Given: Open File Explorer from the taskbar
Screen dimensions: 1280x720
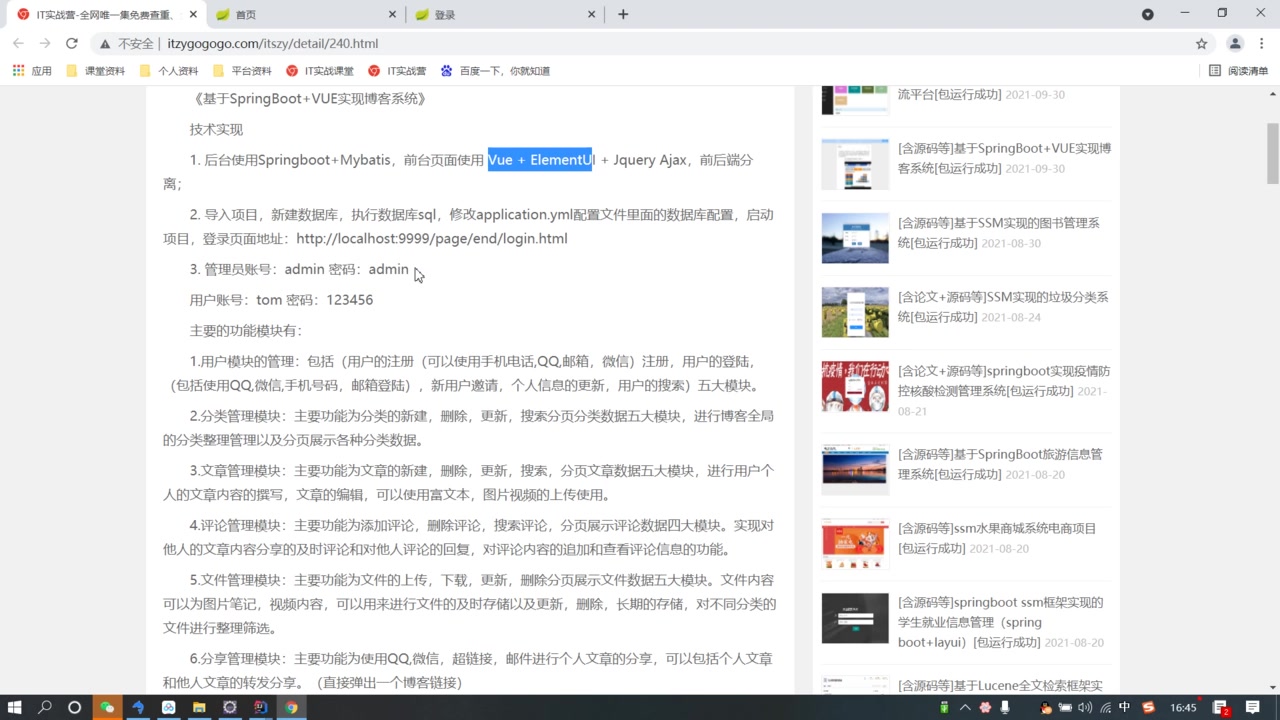Looking at the screenshot, I should tap(199, 707).
